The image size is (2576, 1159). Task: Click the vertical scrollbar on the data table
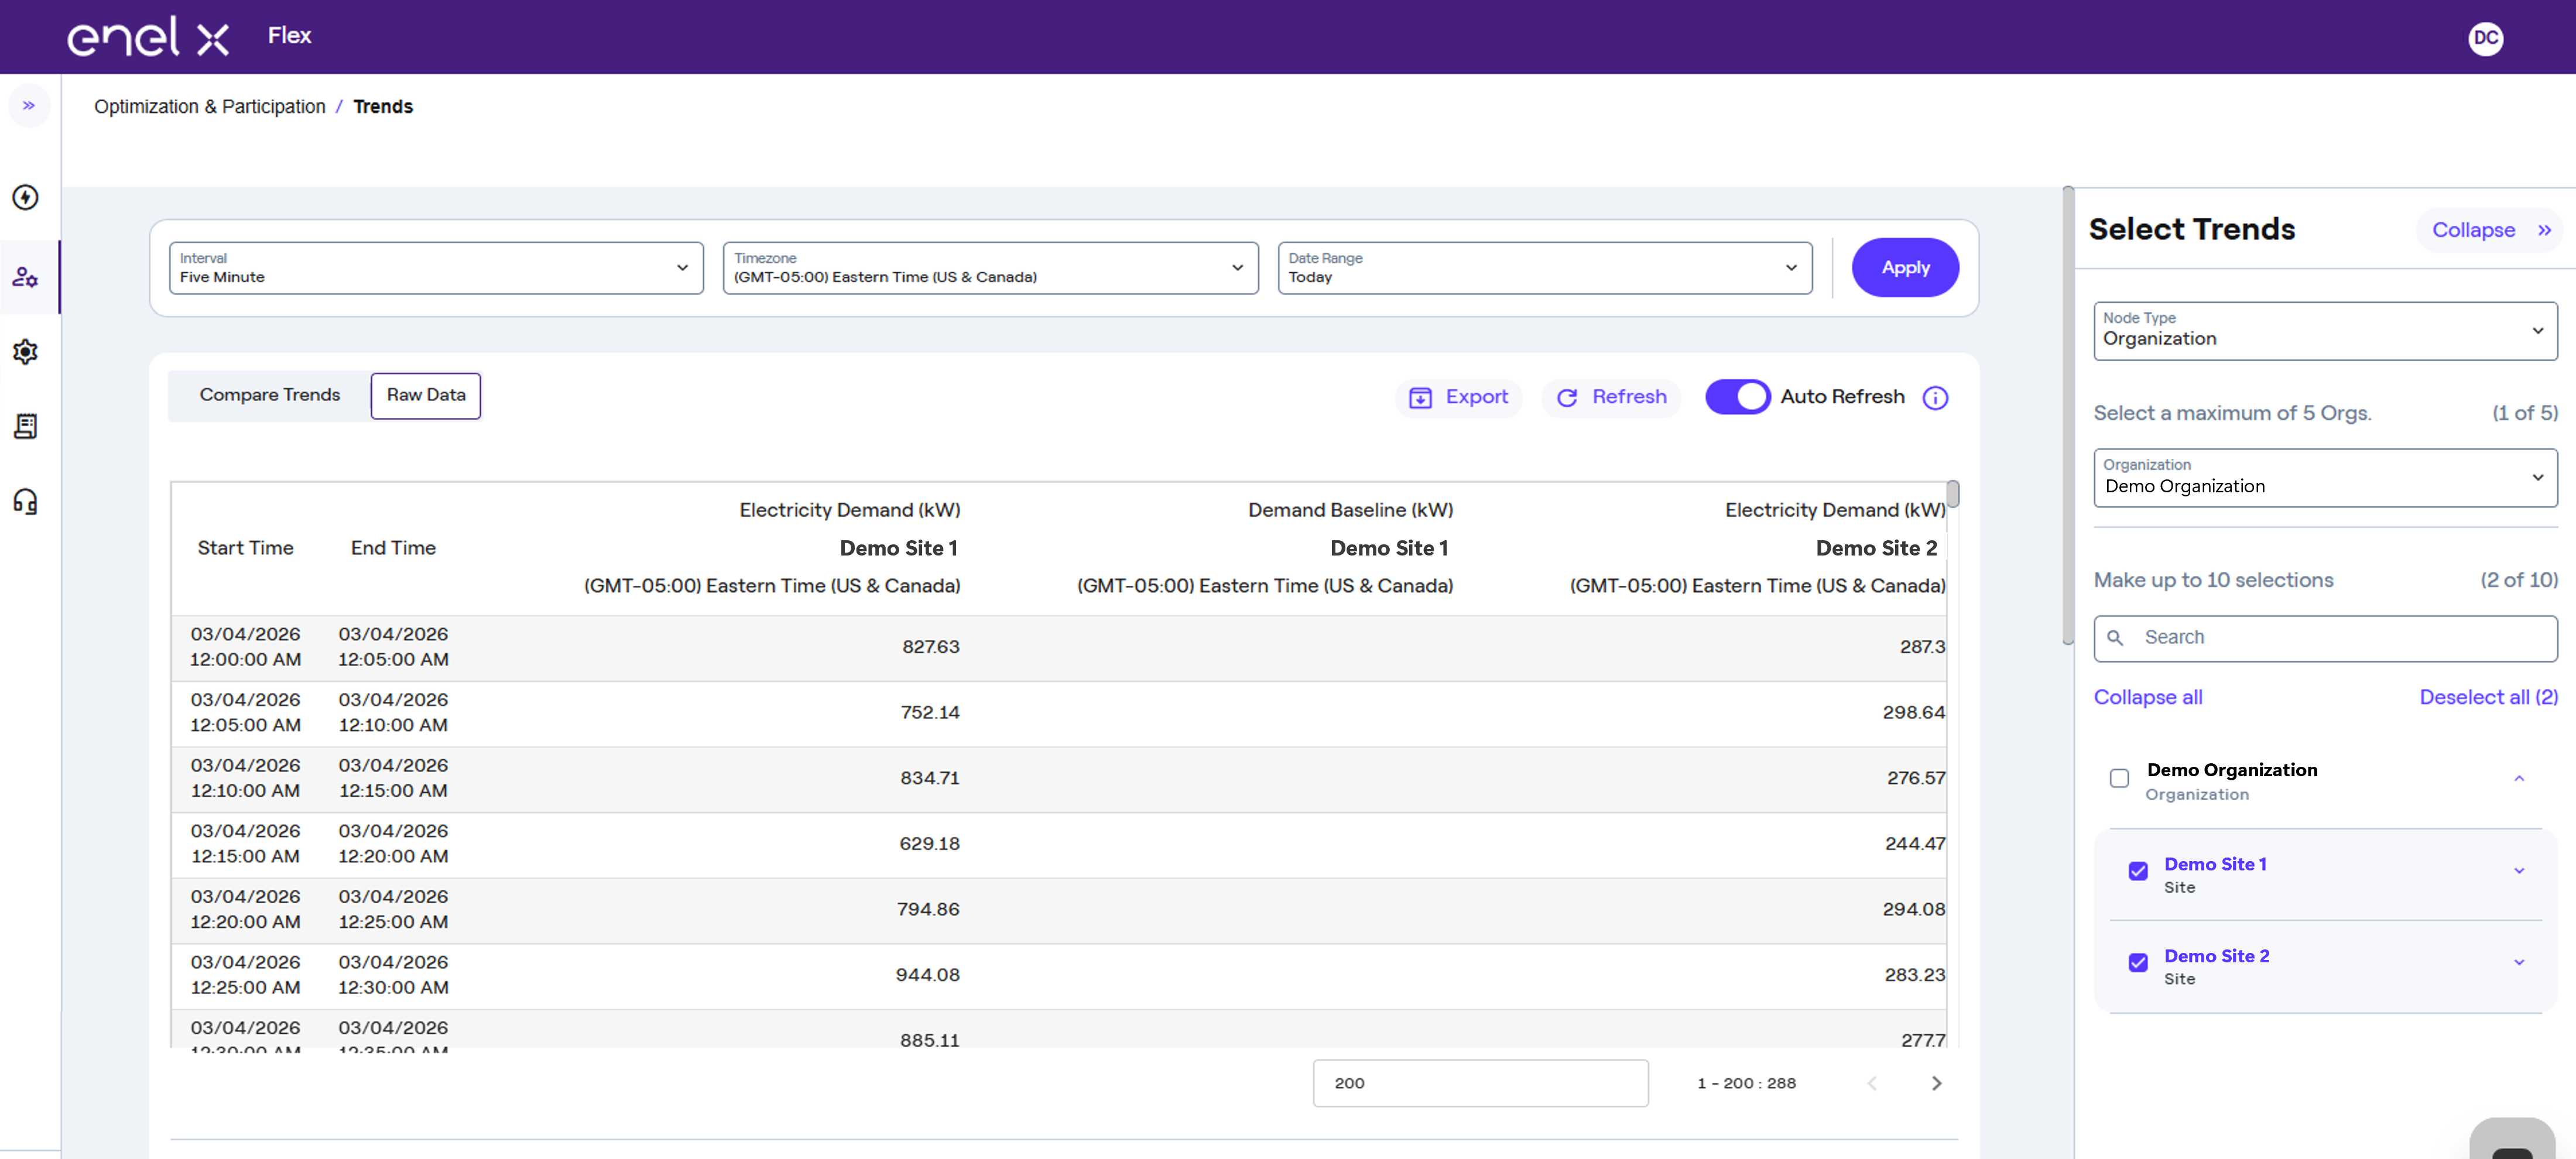[x=1952, y=494]
